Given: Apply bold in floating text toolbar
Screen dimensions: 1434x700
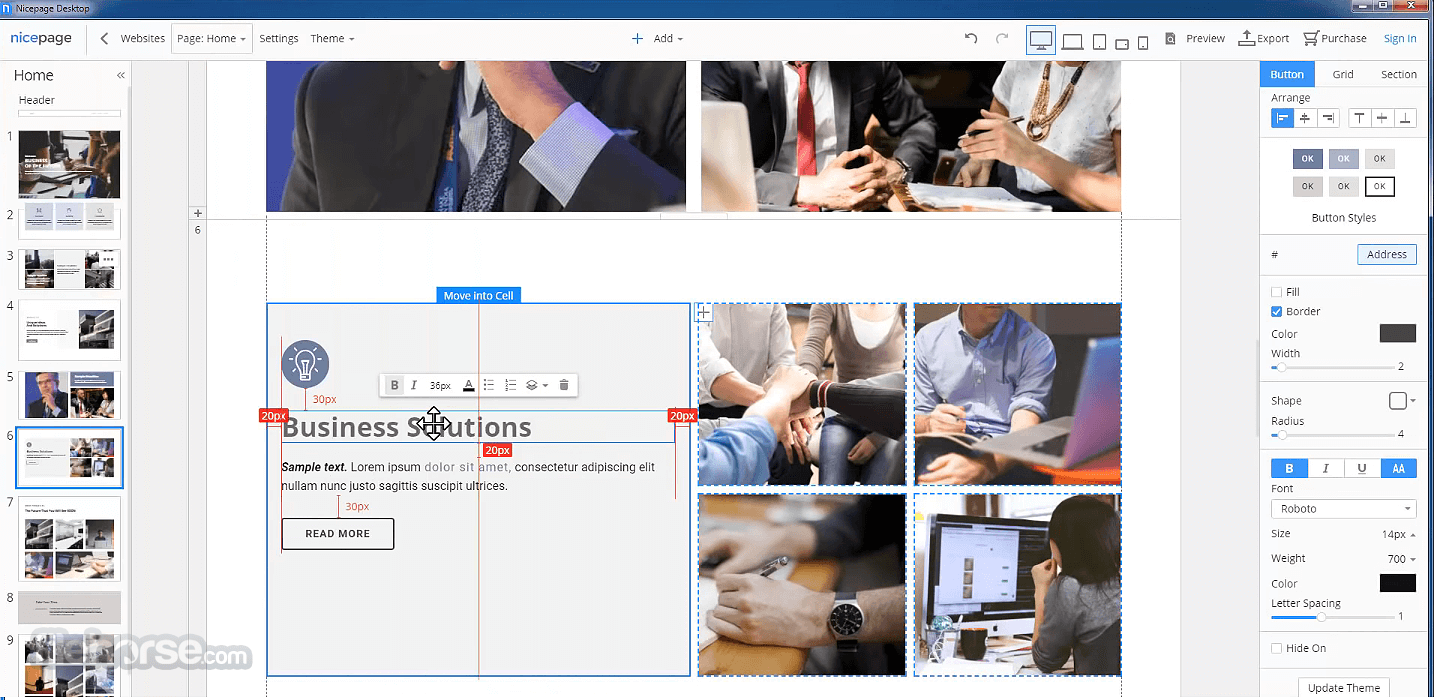Looking at the screenshot, I should [x=394, y=385].
